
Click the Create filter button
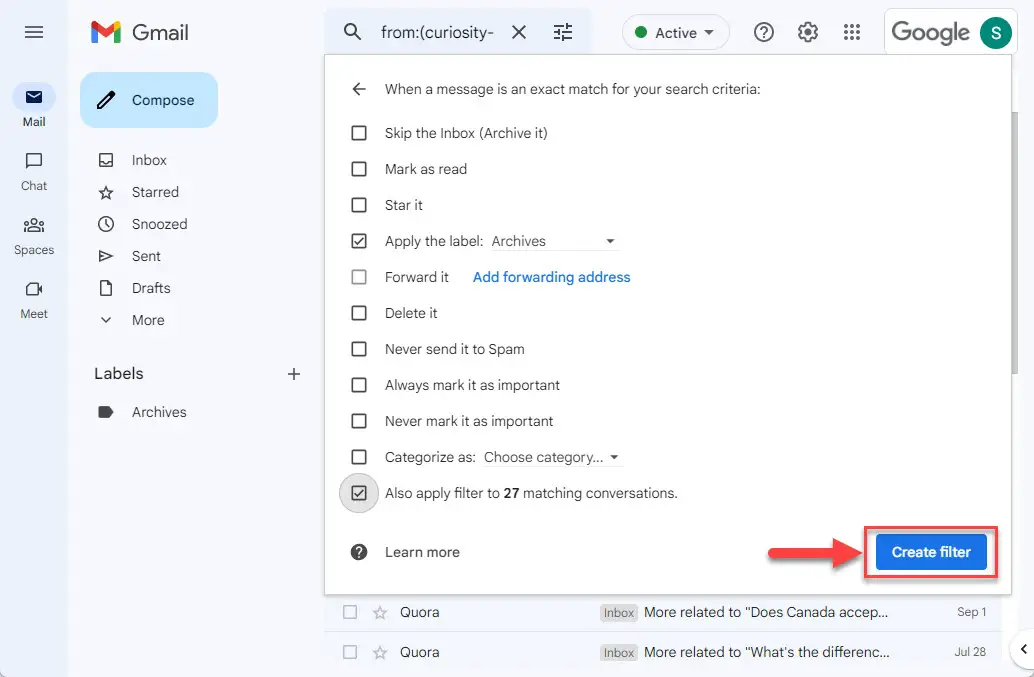[930, 552]
